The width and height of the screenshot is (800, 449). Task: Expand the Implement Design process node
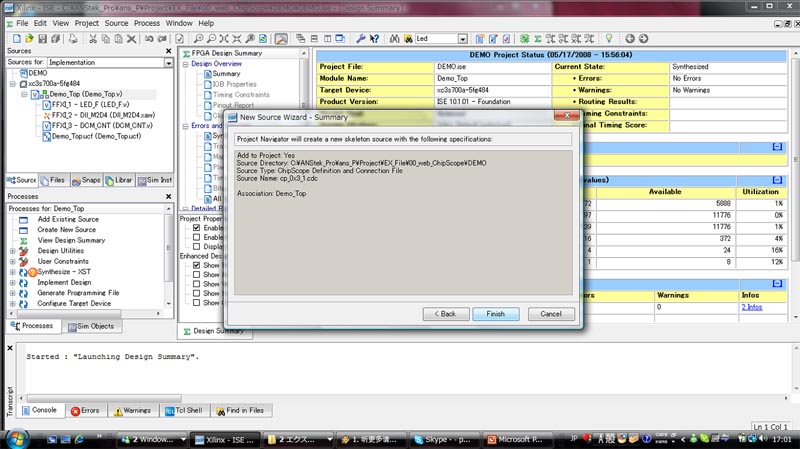click(x=13, y=283)
